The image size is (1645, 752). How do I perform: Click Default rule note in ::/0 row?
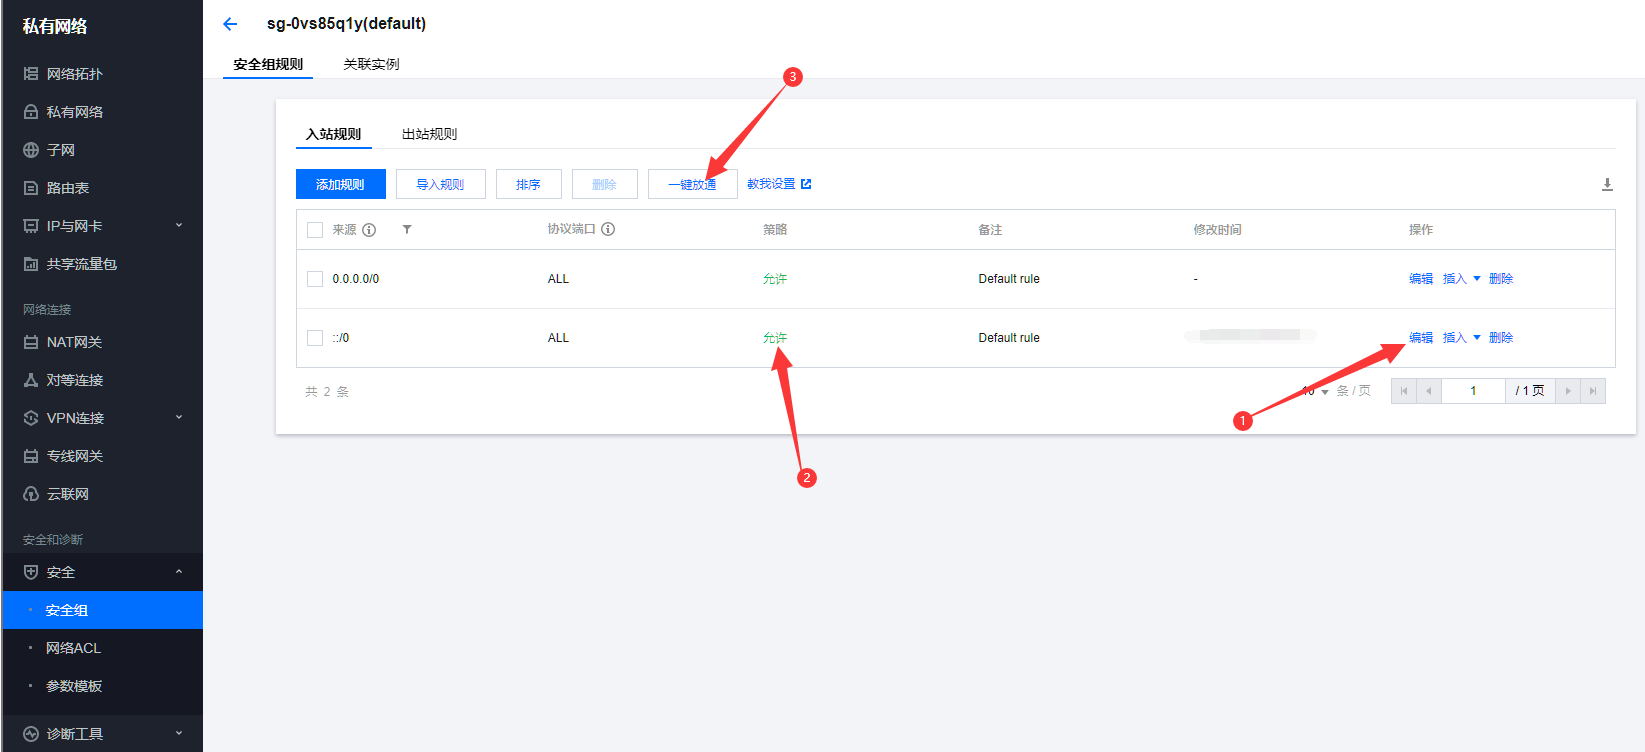tap(1009, 338)
